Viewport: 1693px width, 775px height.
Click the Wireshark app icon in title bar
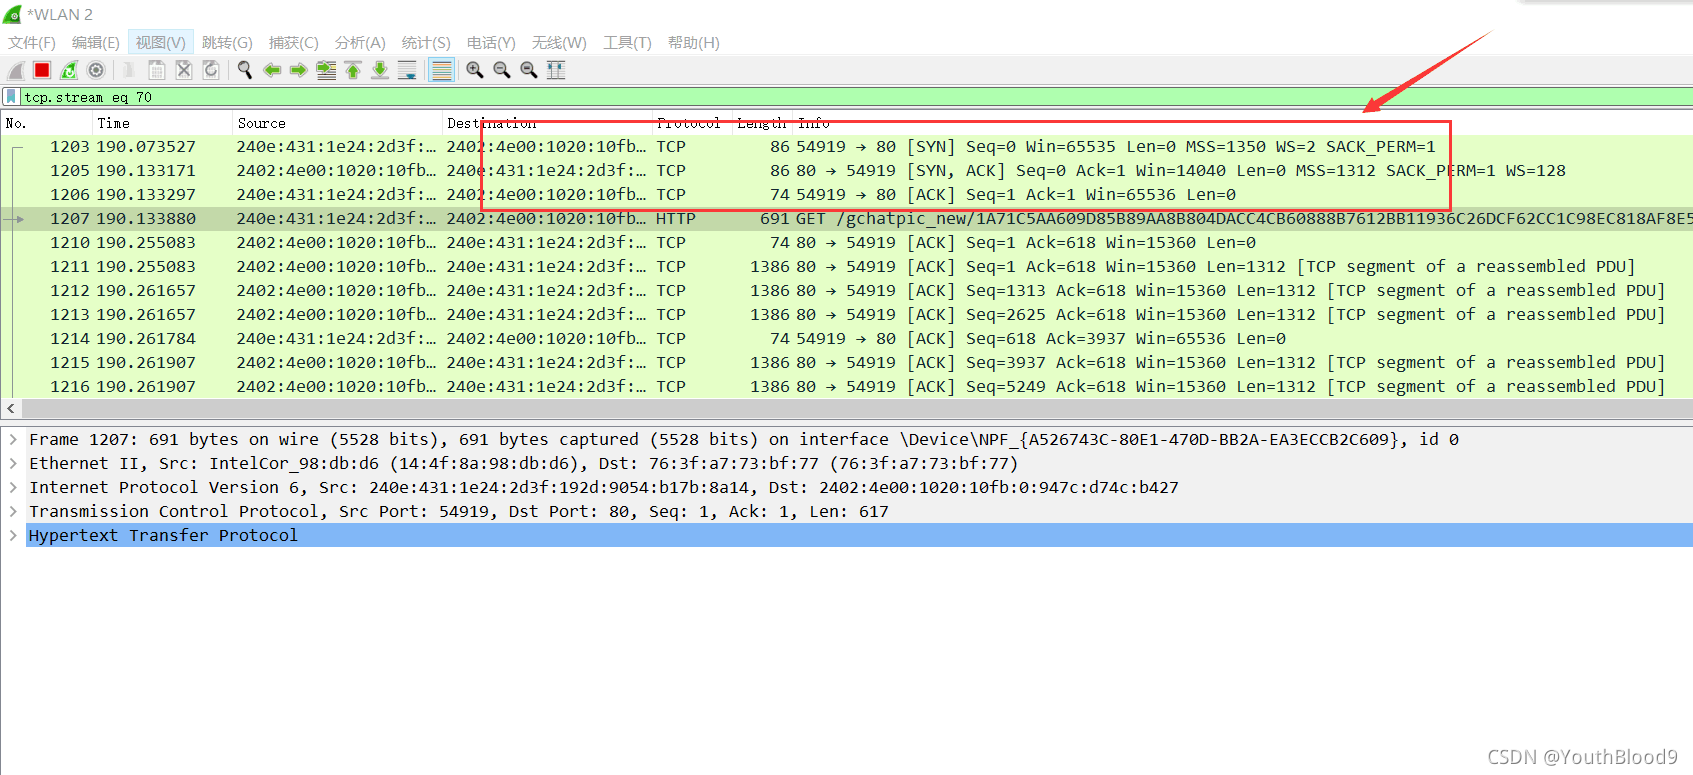point(12,14)
